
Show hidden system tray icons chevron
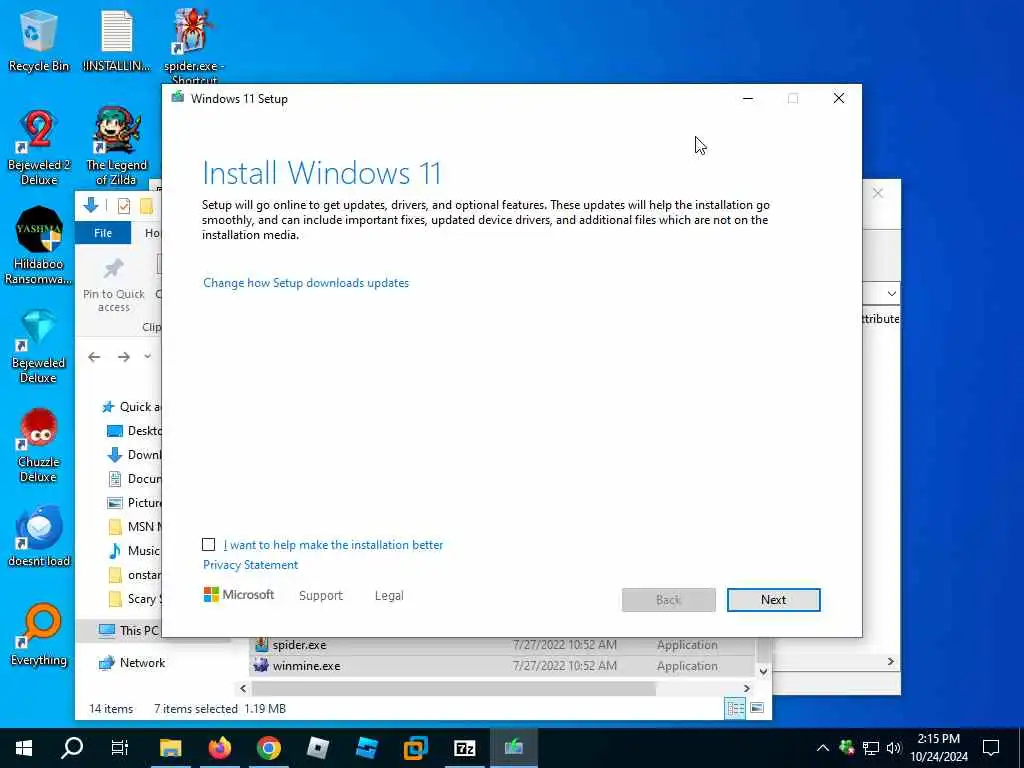(x=823, y=748)
